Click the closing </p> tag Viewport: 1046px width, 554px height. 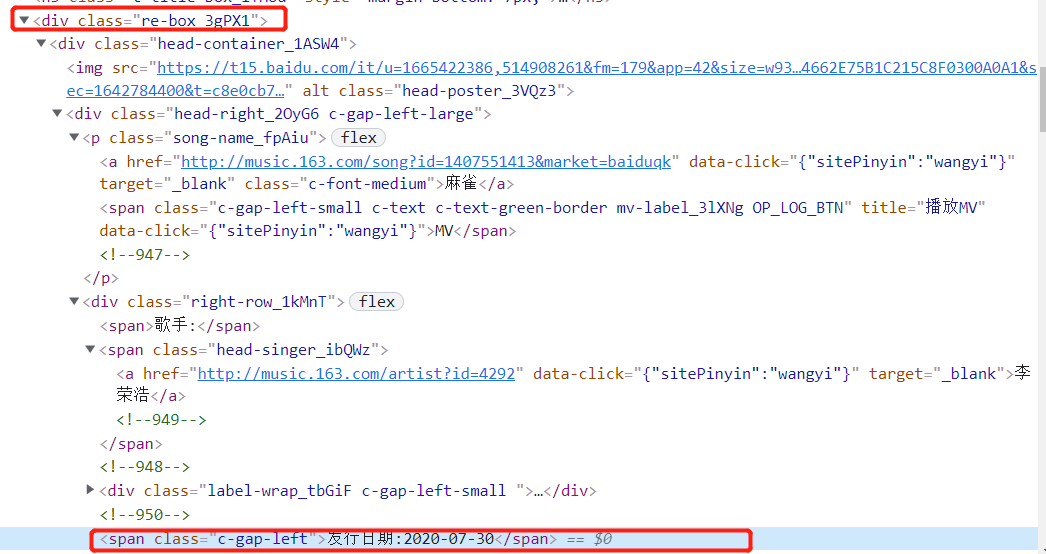[101, 278]
